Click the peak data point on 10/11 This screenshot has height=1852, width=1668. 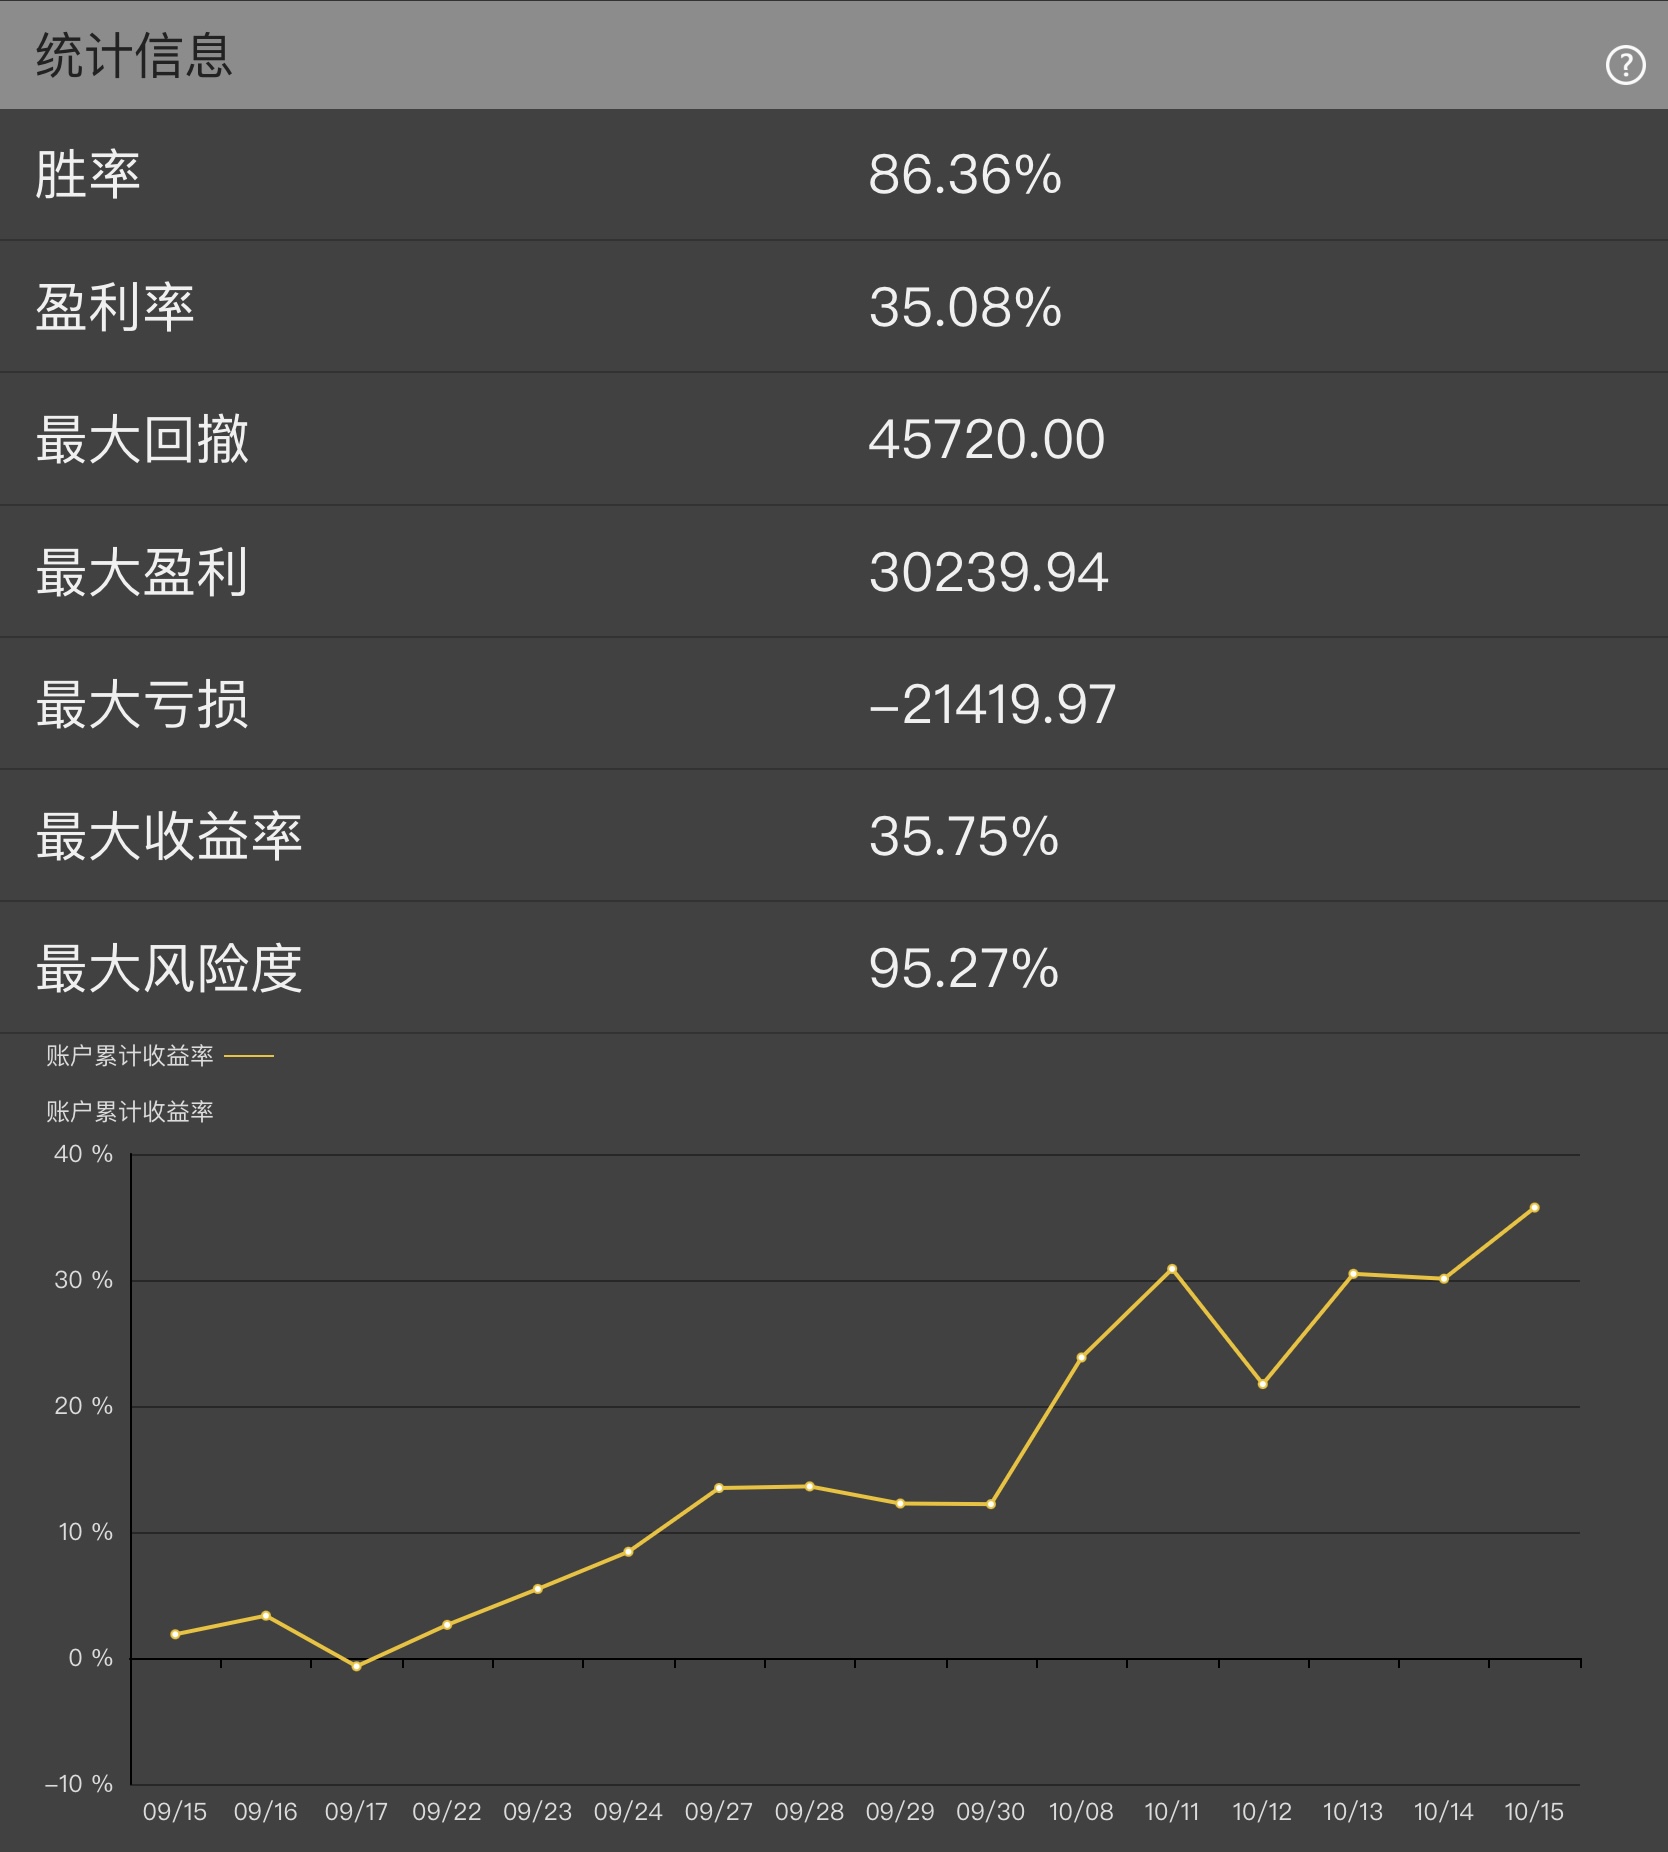coord(1171,1268)
